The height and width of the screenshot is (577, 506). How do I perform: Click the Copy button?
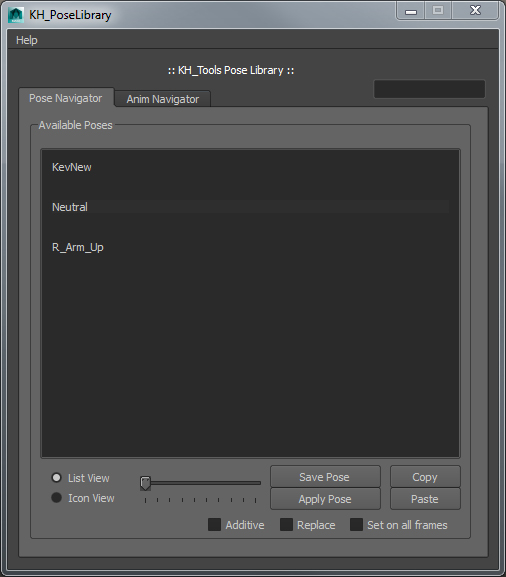[x=425, y=477]
